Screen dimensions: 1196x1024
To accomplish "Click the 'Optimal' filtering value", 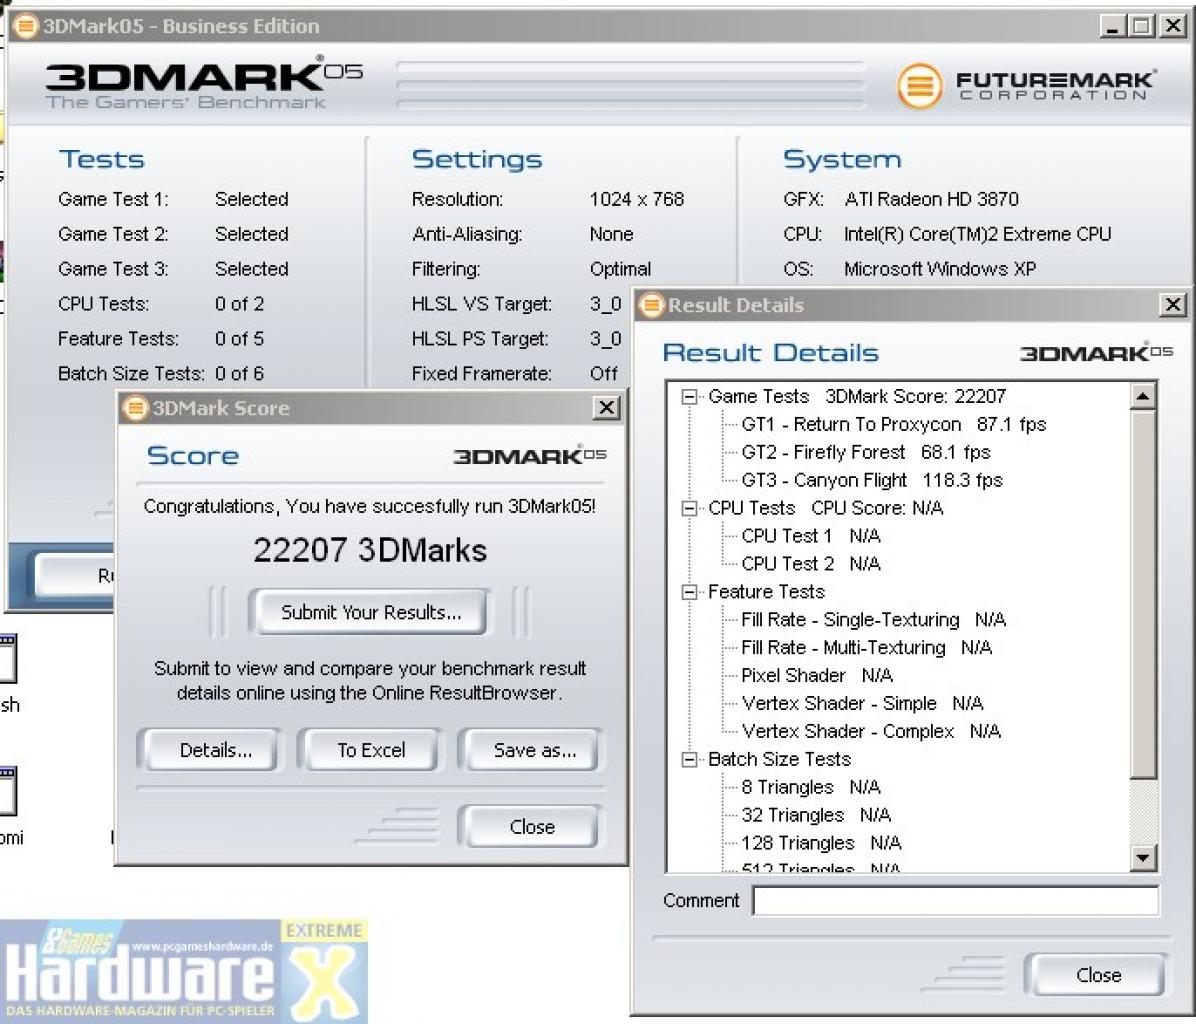I will [620, 269].
